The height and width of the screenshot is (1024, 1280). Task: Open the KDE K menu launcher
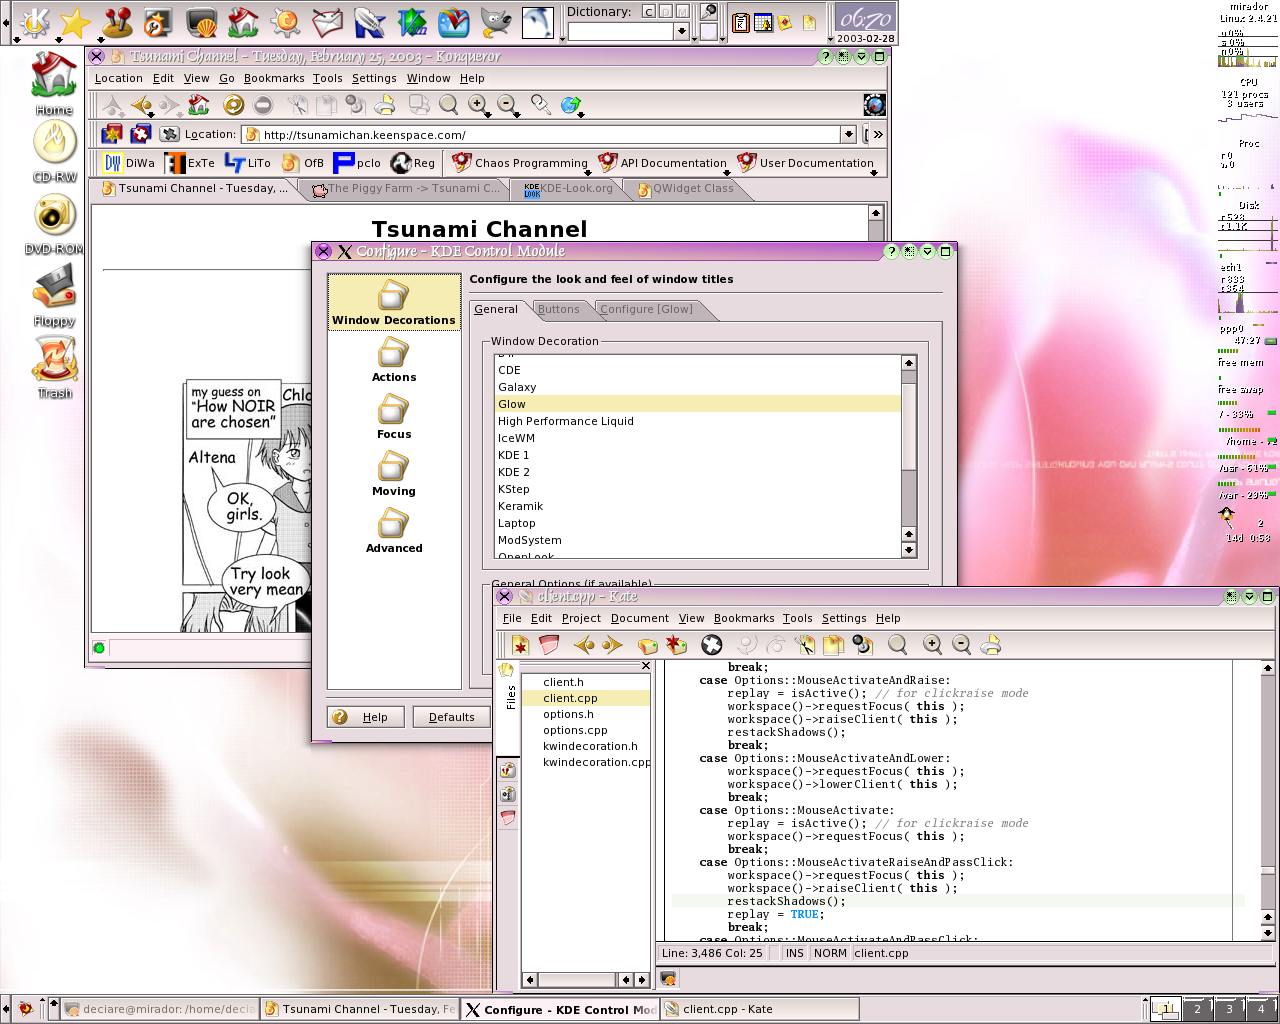coord(34,22)
